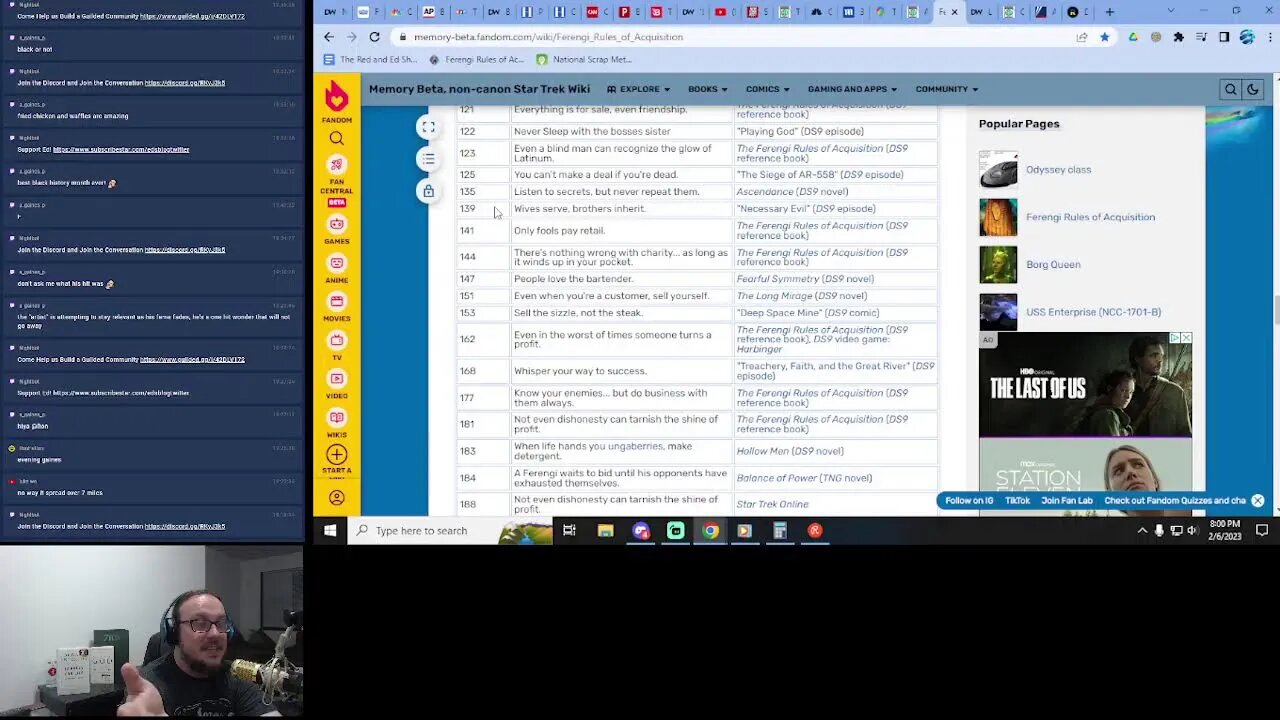Reload the current page
The width and height of the screenshot is (1280, 720).
[x=374, y=37]
